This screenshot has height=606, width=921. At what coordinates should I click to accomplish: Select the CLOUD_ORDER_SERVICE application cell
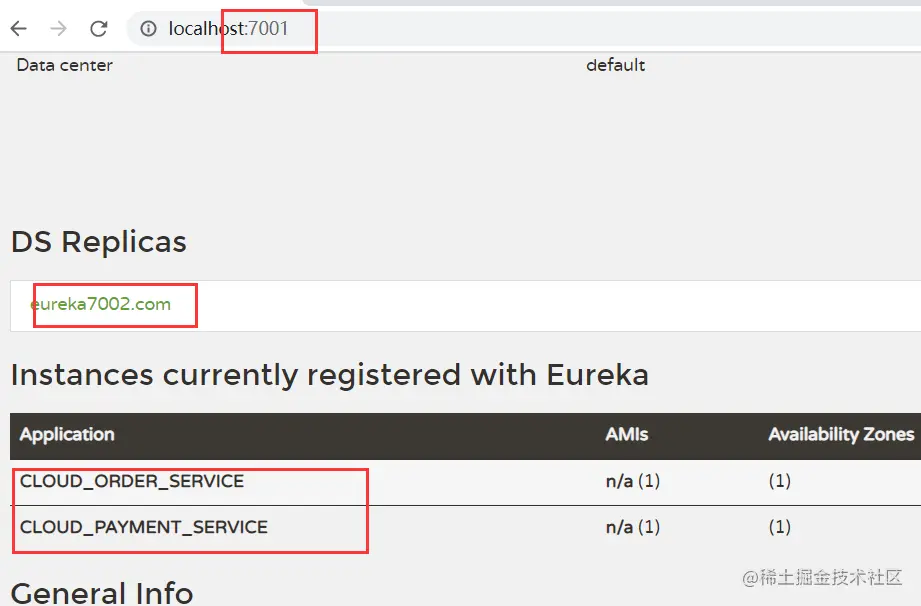132,481
